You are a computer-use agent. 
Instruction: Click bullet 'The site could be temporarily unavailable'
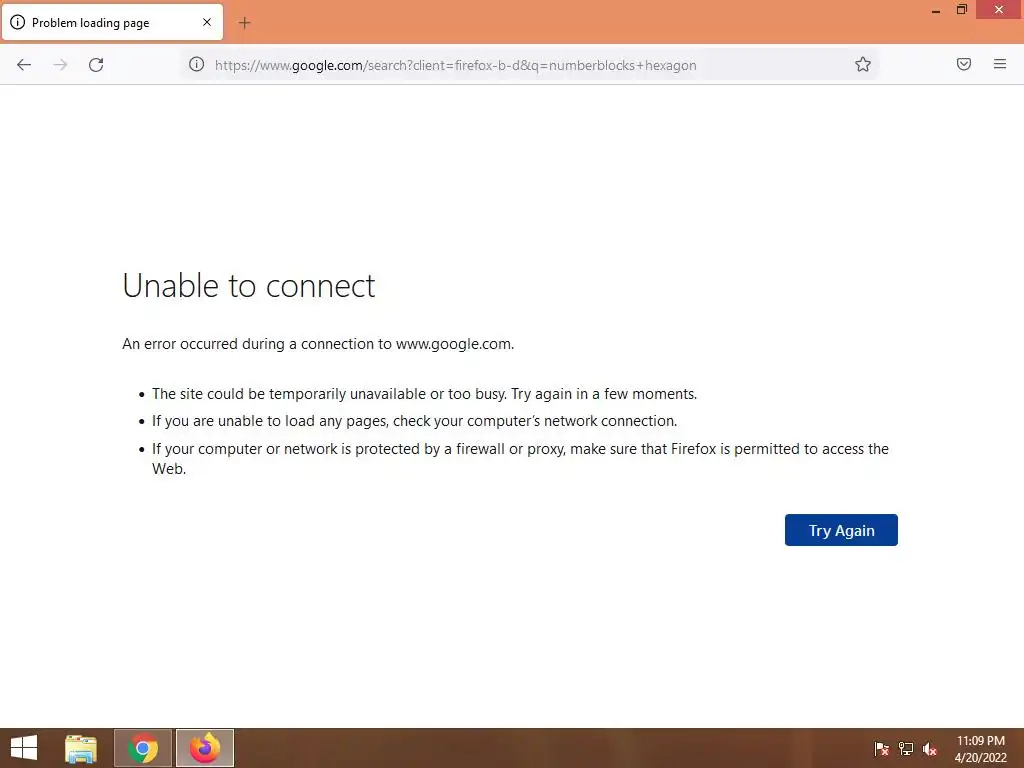tap(424, 394)
